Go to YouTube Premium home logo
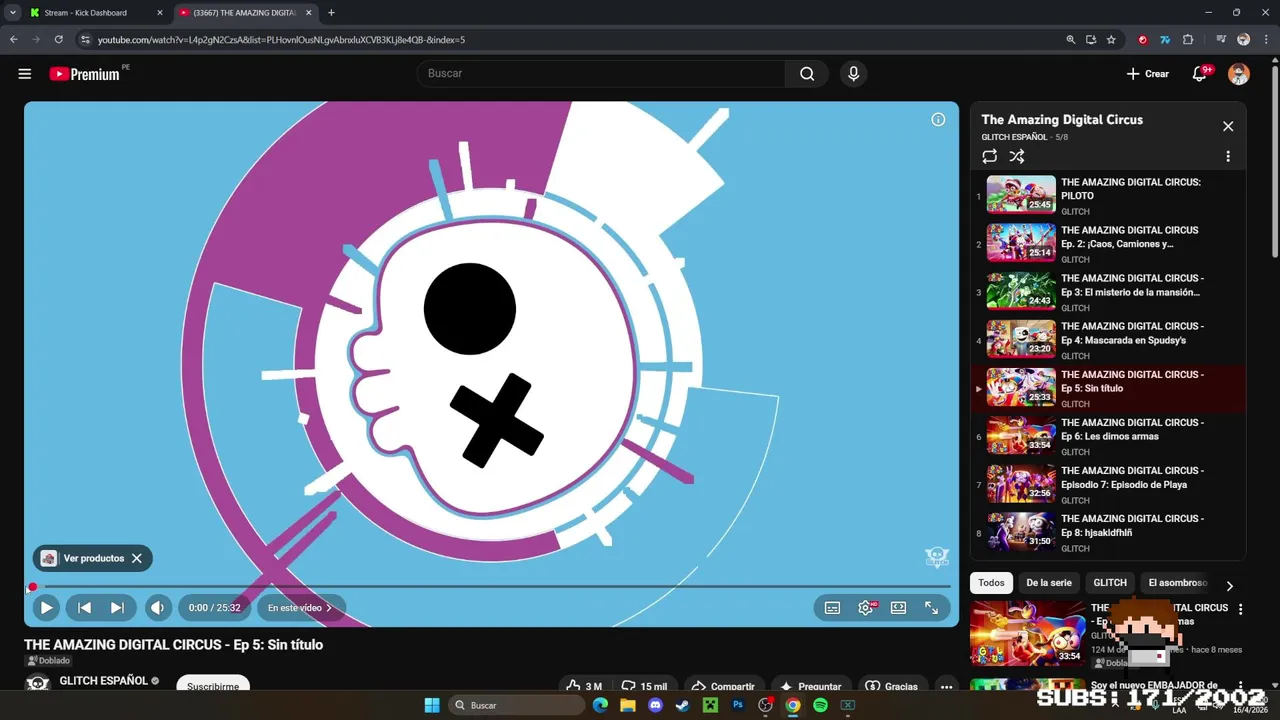Image resolution: width=1280 pixels, height=720 pixels. [x=84, y=74]
